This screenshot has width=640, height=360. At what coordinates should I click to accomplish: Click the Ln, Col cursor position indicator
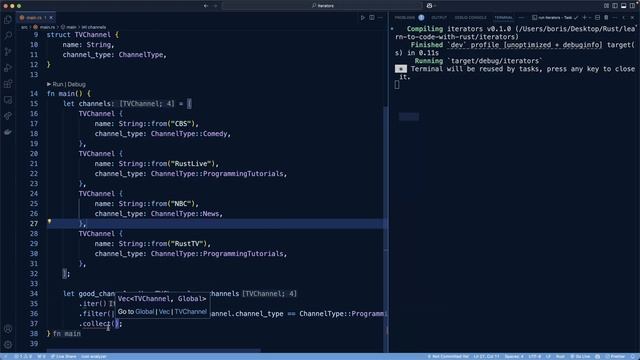[486, 356]
